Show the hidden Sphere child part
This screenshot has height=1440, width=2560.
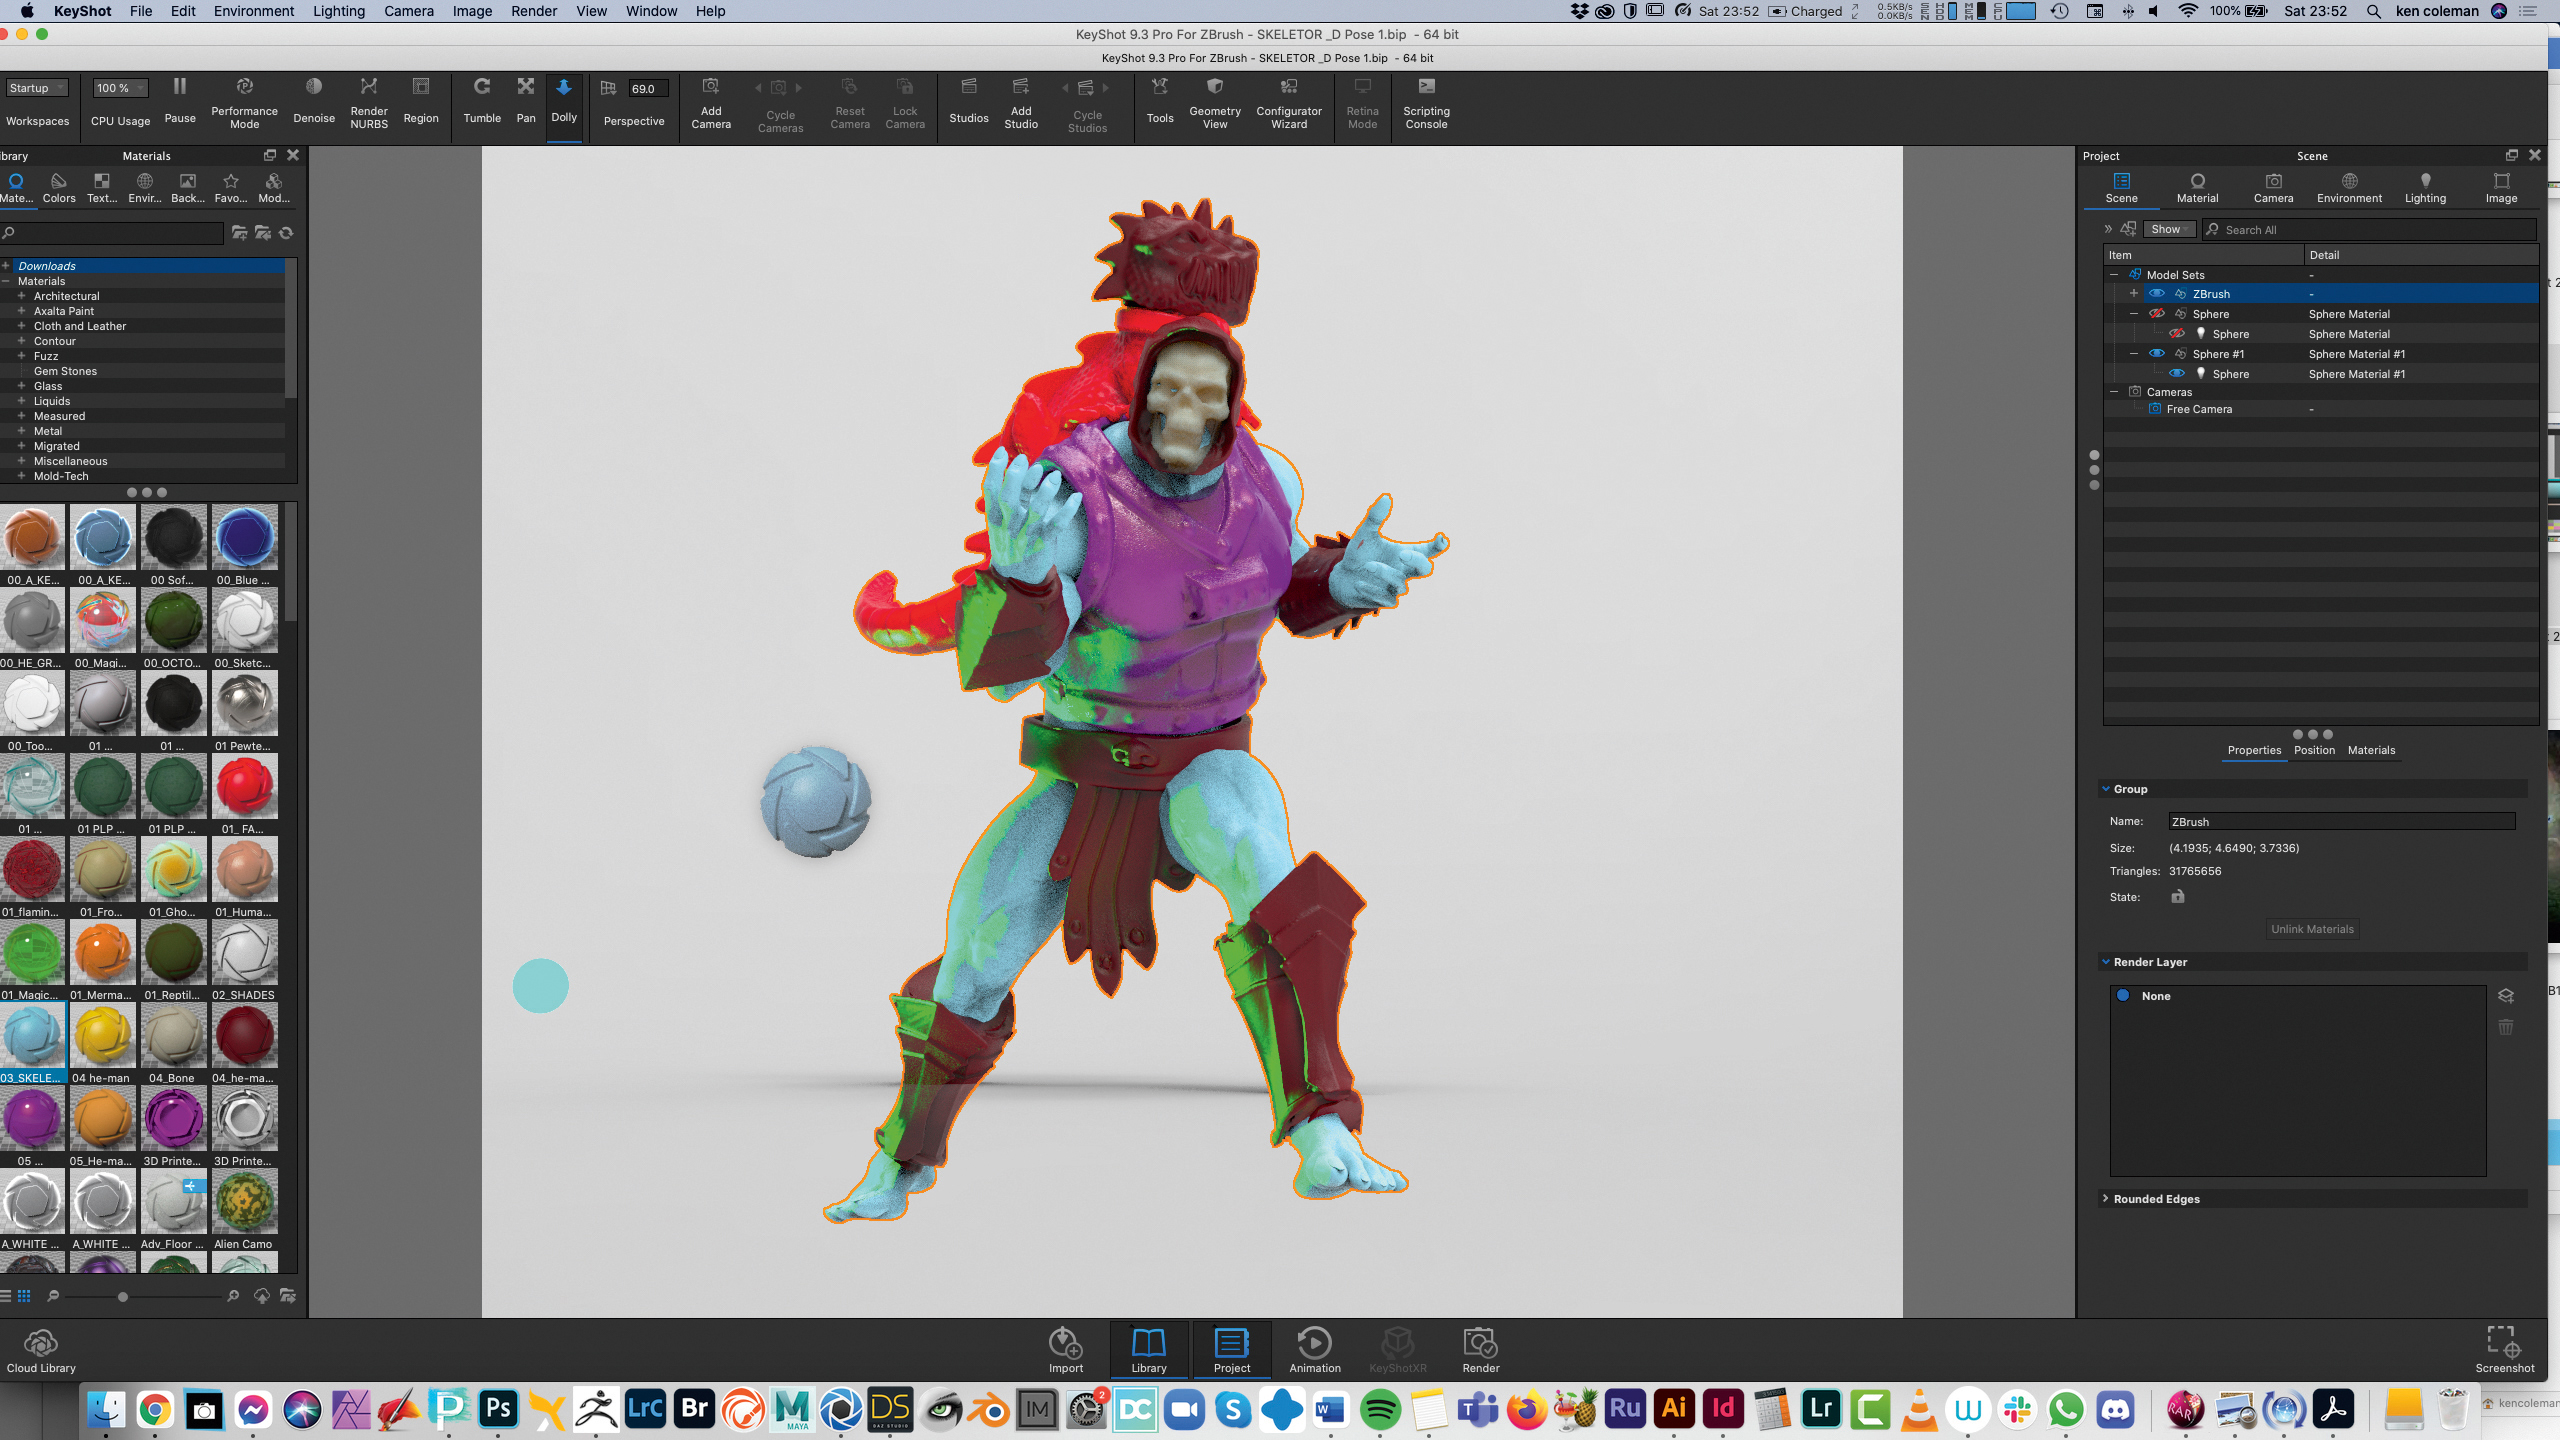coord(2177,334)
